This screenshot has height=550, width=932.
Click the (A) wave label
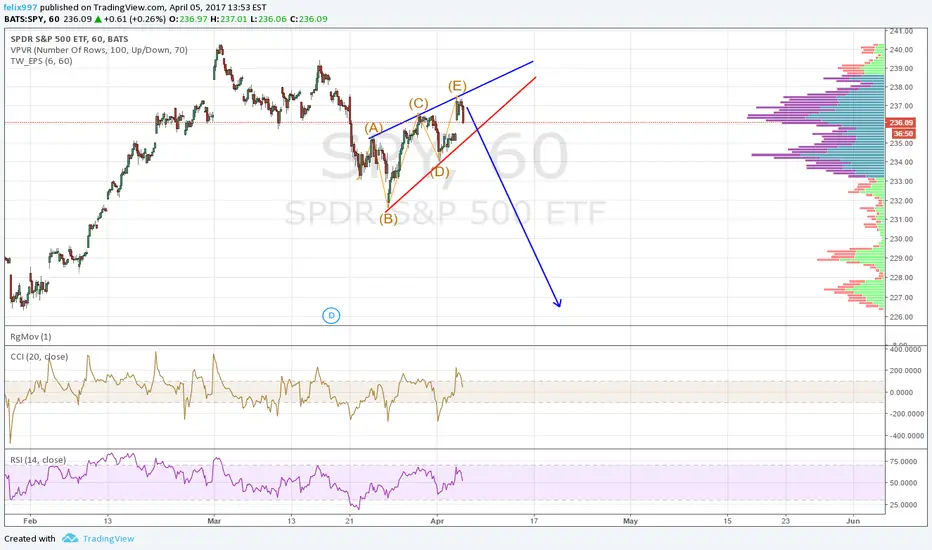click(374, 128)
